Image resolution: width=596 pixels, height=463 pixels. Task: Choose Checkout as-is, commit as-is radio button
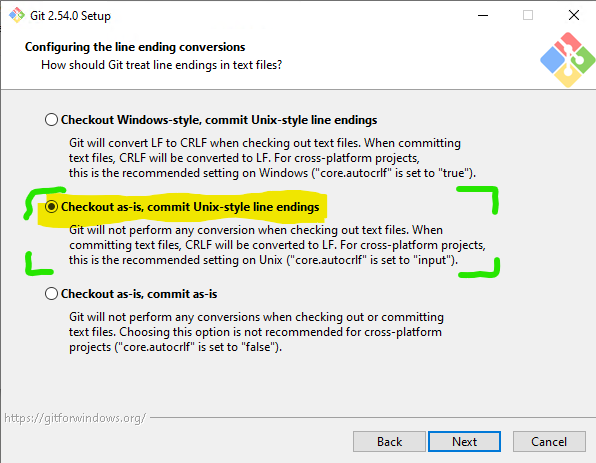[x=51, y=294]
